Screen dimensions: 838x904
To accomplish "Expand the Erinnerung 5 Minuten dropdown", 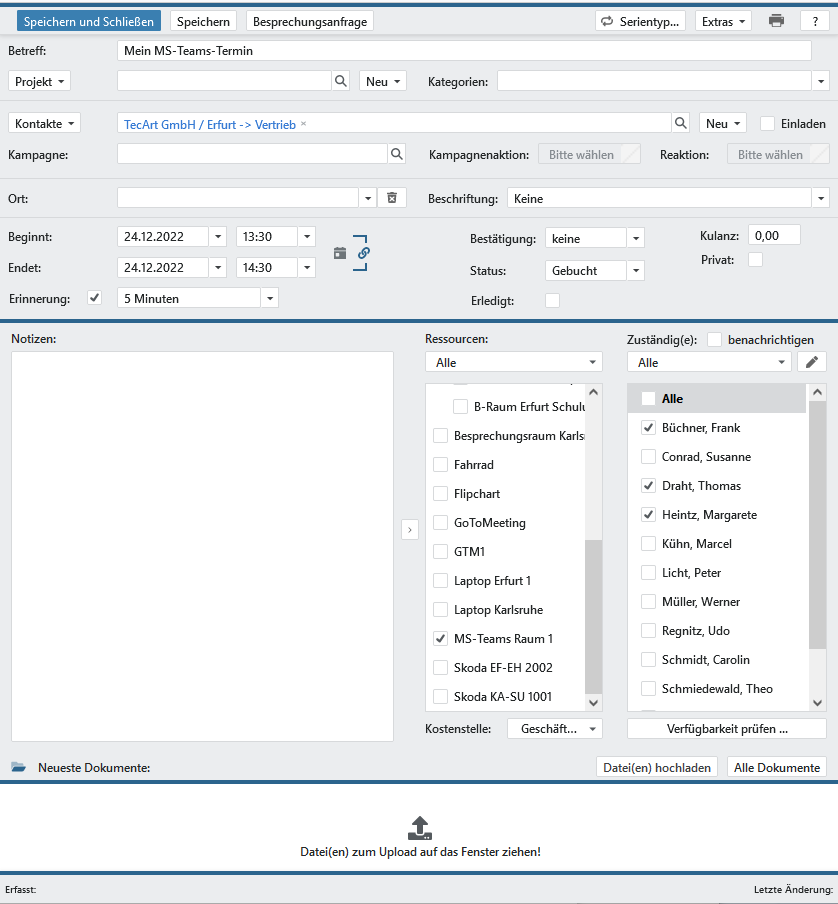I will point(269,298).
